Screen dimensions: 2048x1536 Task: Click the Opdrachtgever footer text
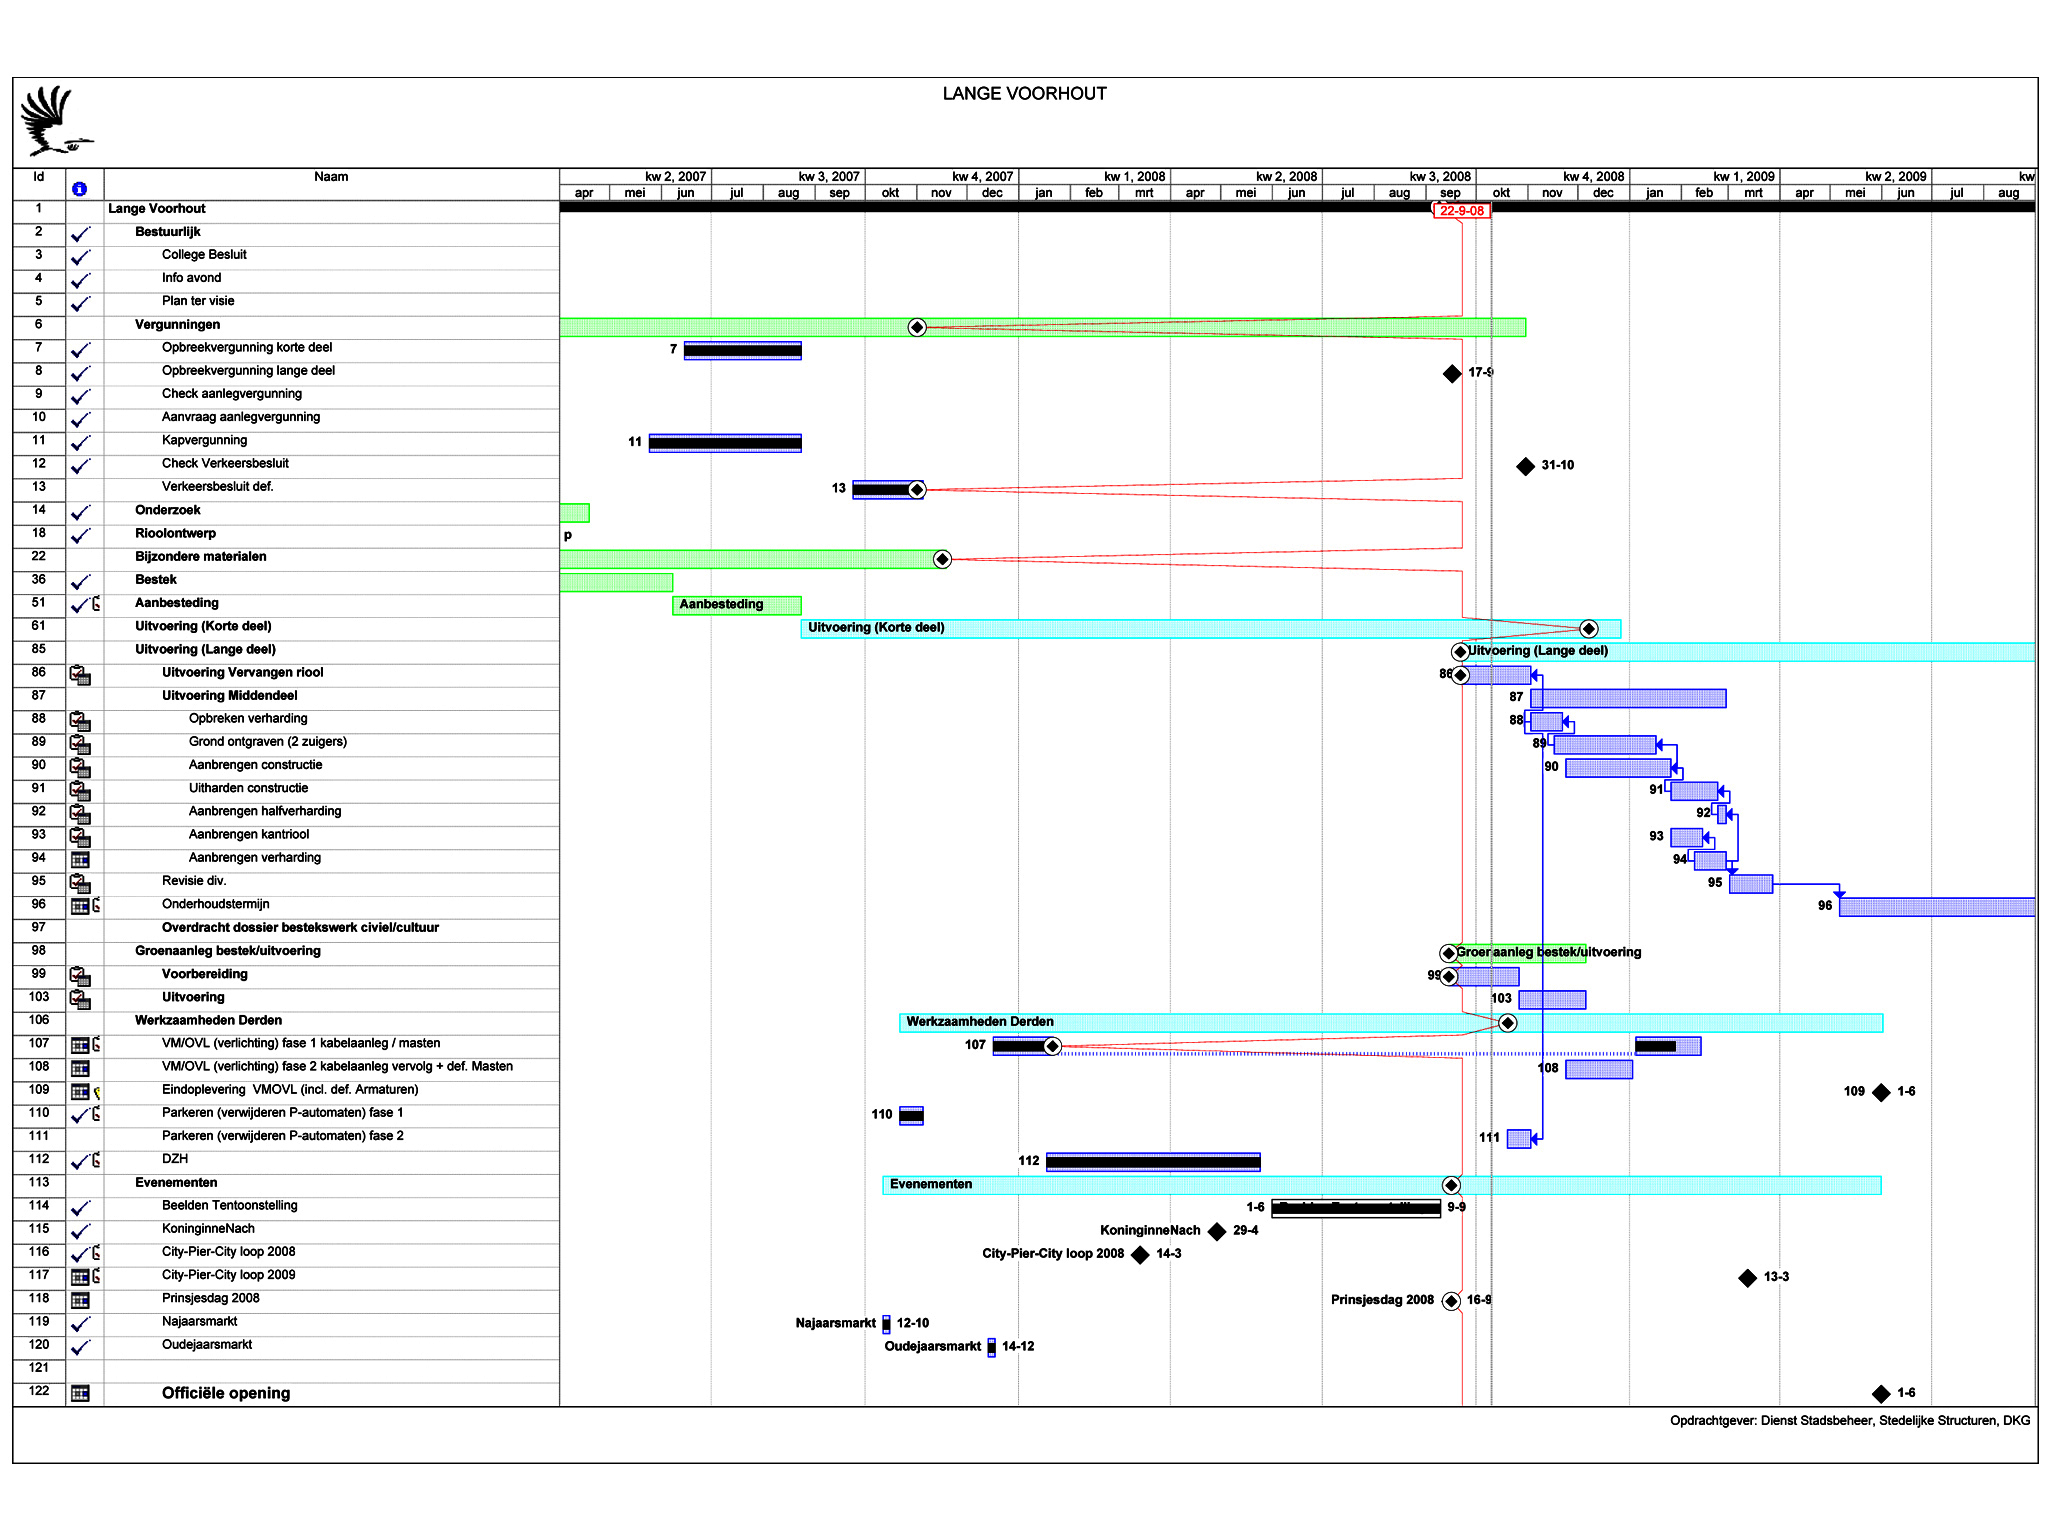(x=1850, y=1421)
